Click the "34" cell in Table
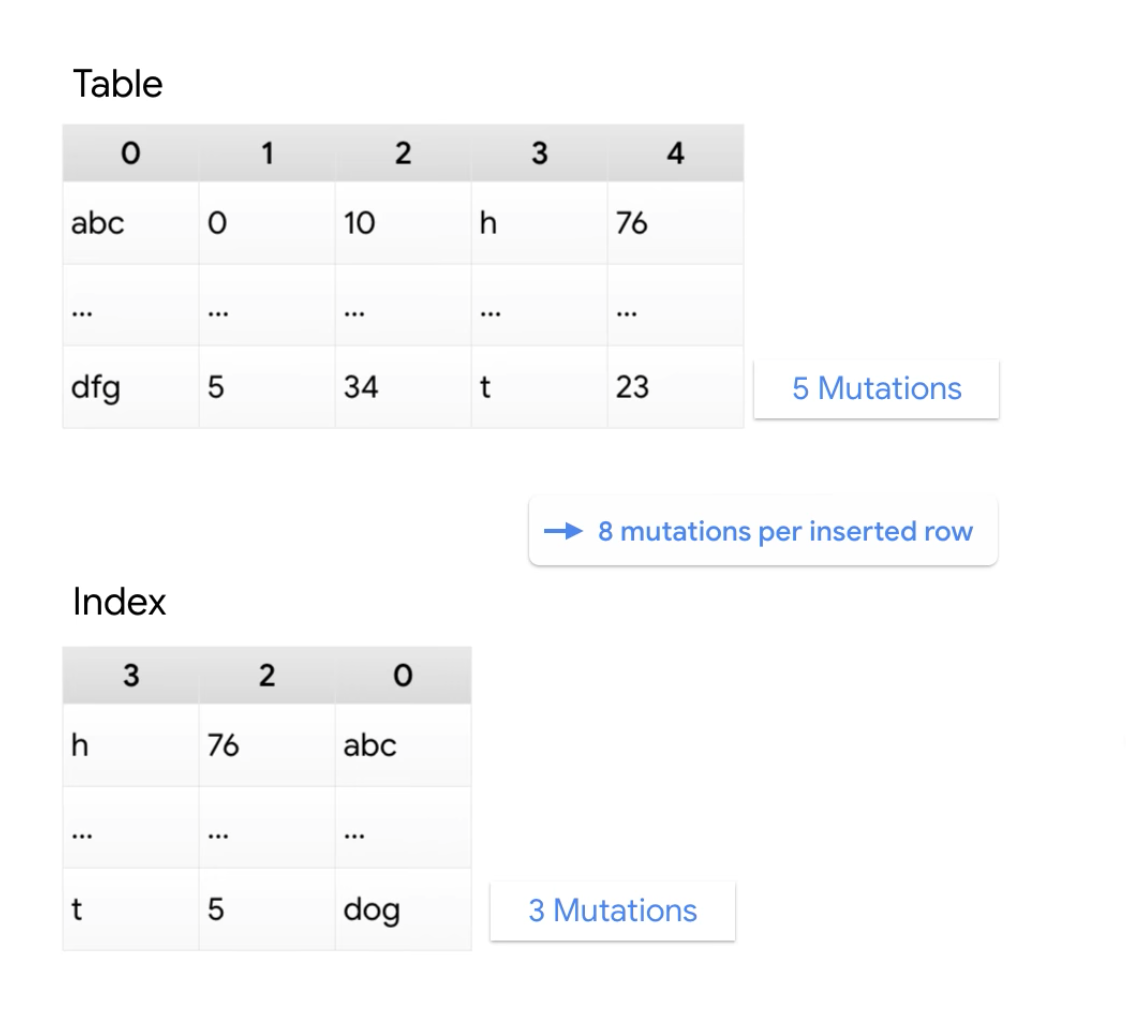 [x=361, y=387]
